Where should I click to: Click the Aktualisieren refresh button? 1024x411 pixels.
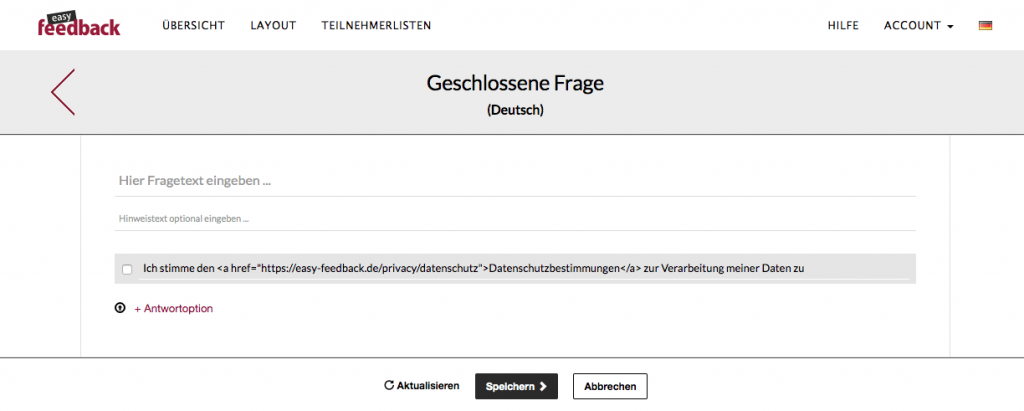click(x=422, y=386)
